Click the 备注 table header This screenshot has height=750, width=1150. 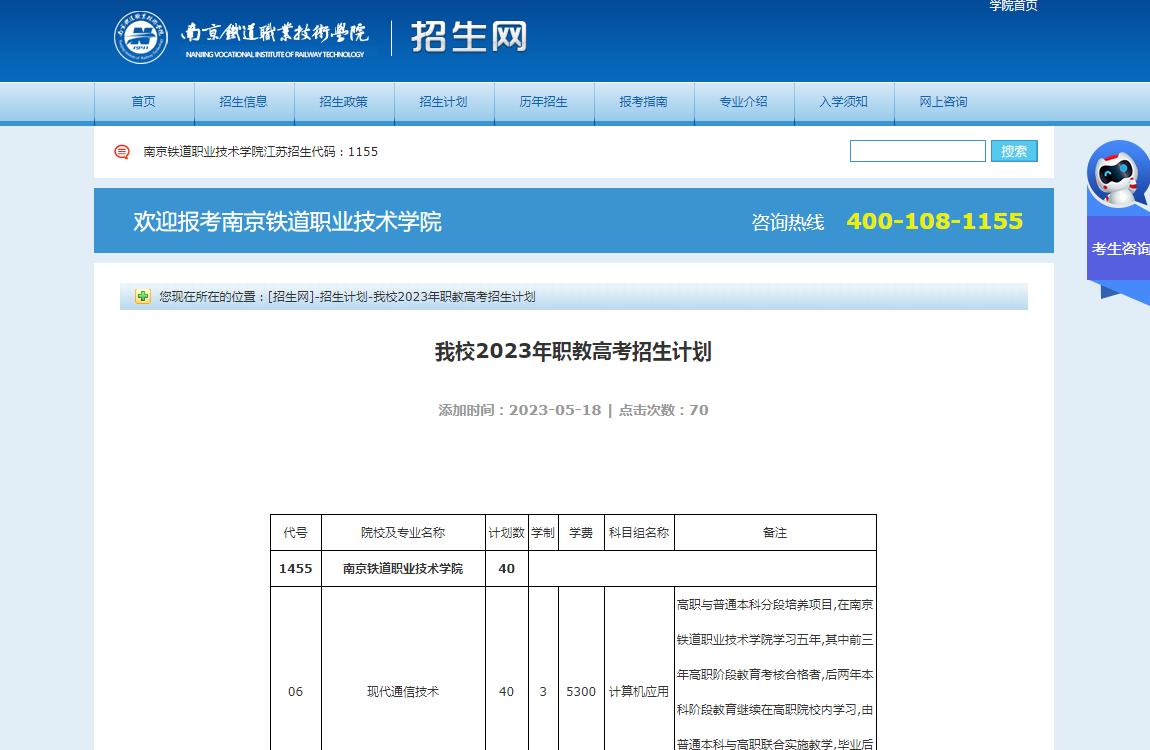[775, 533]
